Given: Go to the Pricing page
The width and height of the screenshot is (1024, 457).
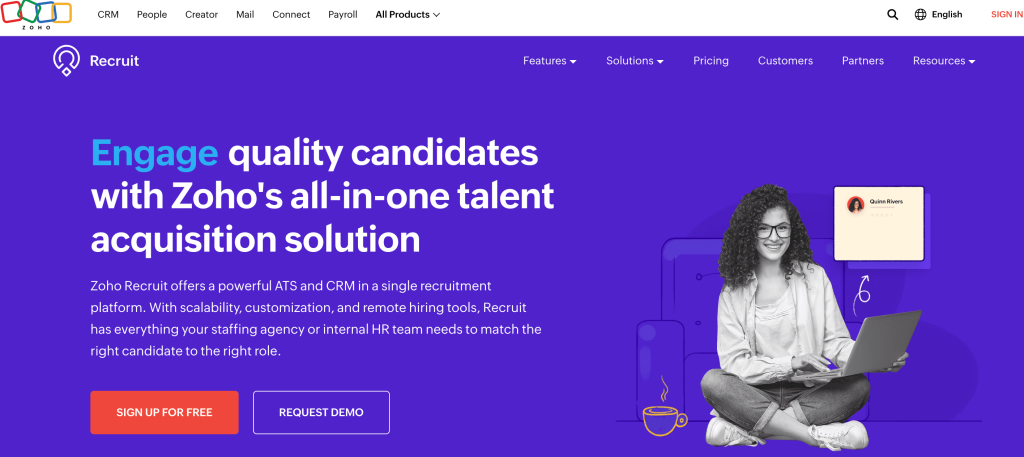Looking at the screenshot, I should 711,61.
